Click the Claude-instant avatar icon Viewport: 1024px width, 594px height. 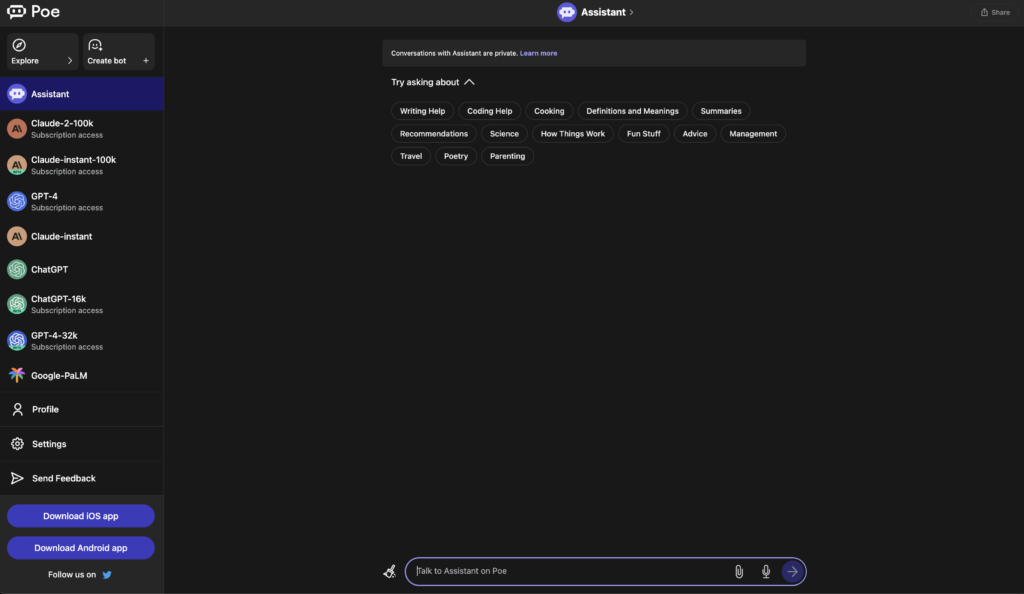(17, 236)
